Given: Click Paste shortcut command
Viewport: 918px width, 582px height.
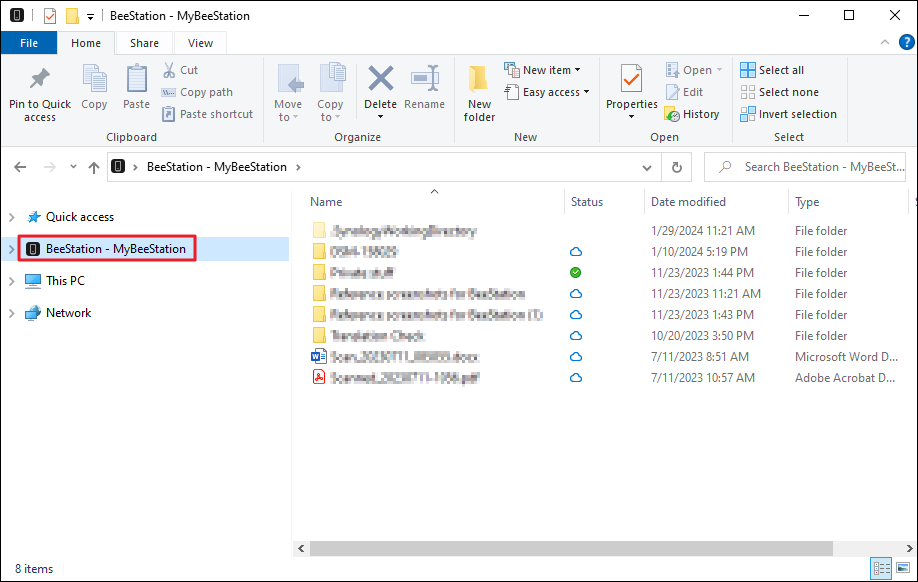Looking at the screenshot, I should pos(208,114).
